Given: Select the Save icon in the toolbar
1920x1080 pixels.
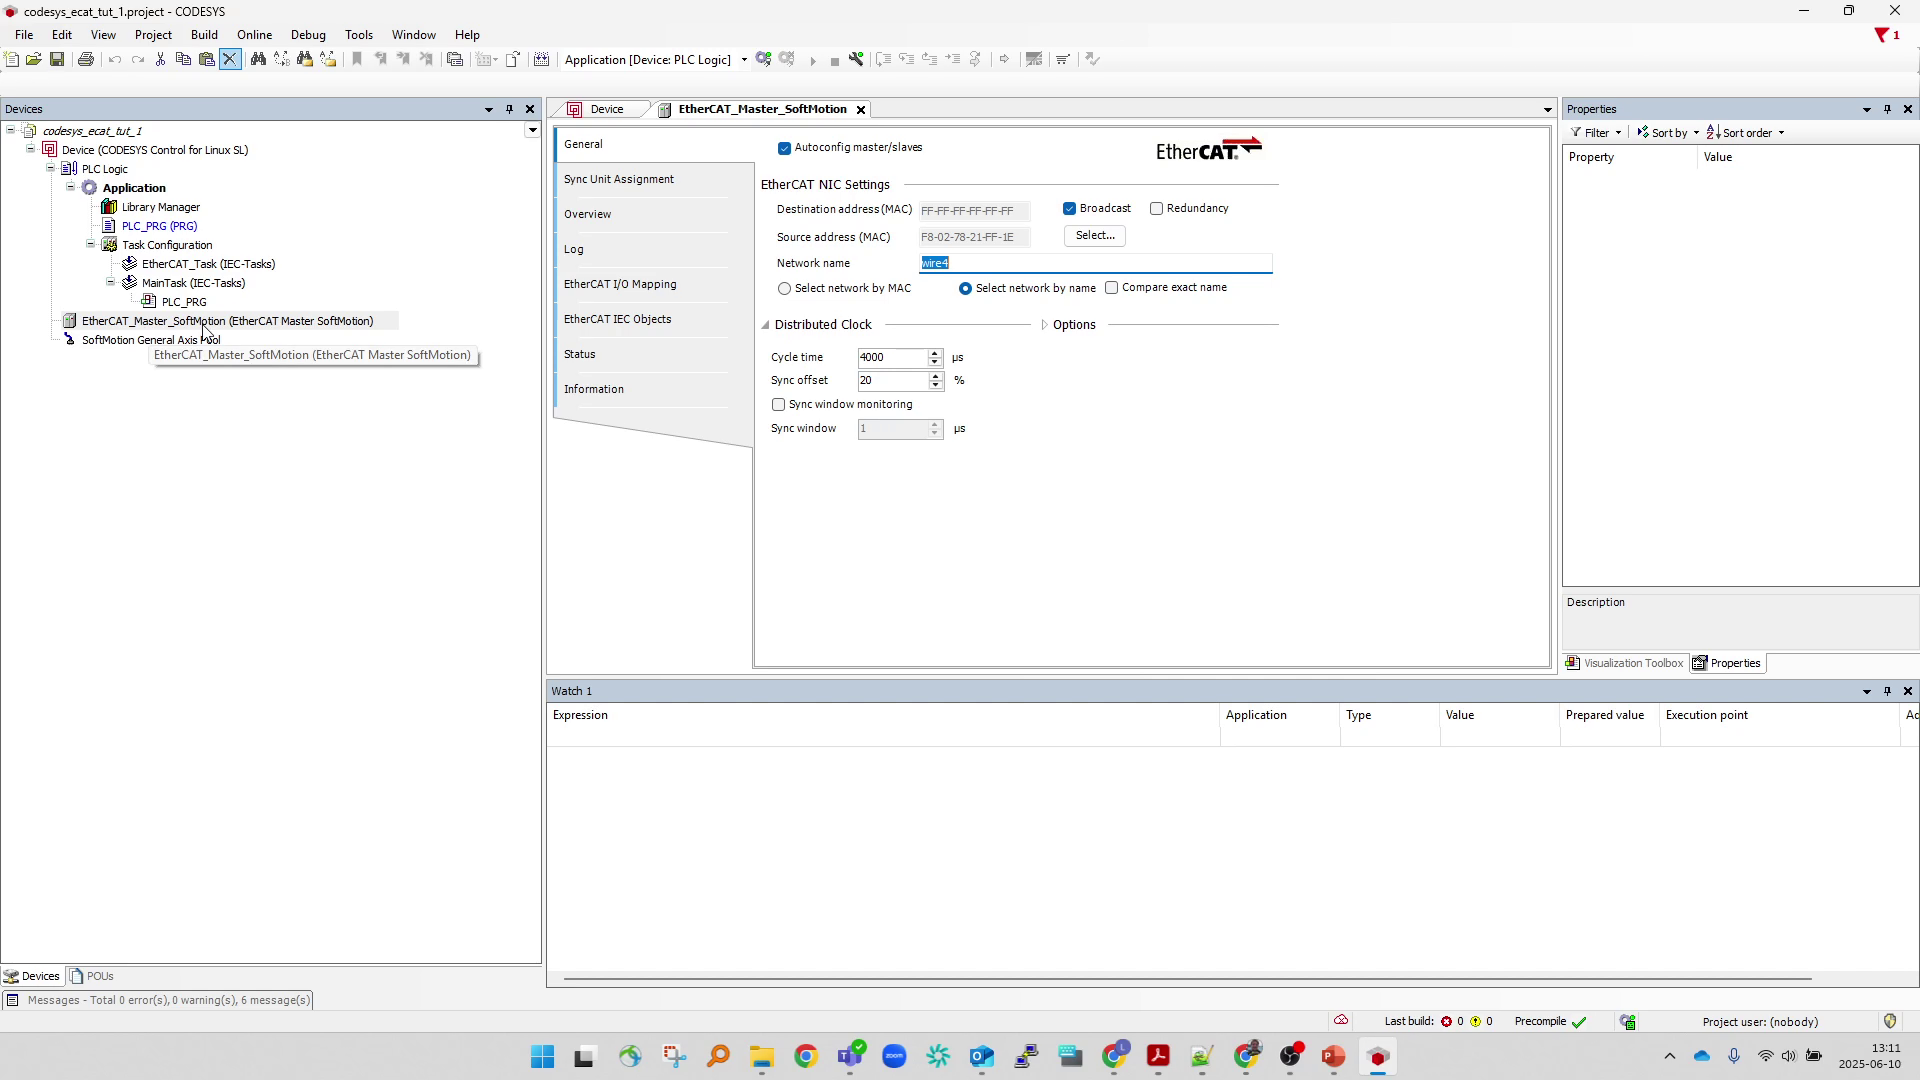Looking at the screenshot, I should [x=57, y=59].
